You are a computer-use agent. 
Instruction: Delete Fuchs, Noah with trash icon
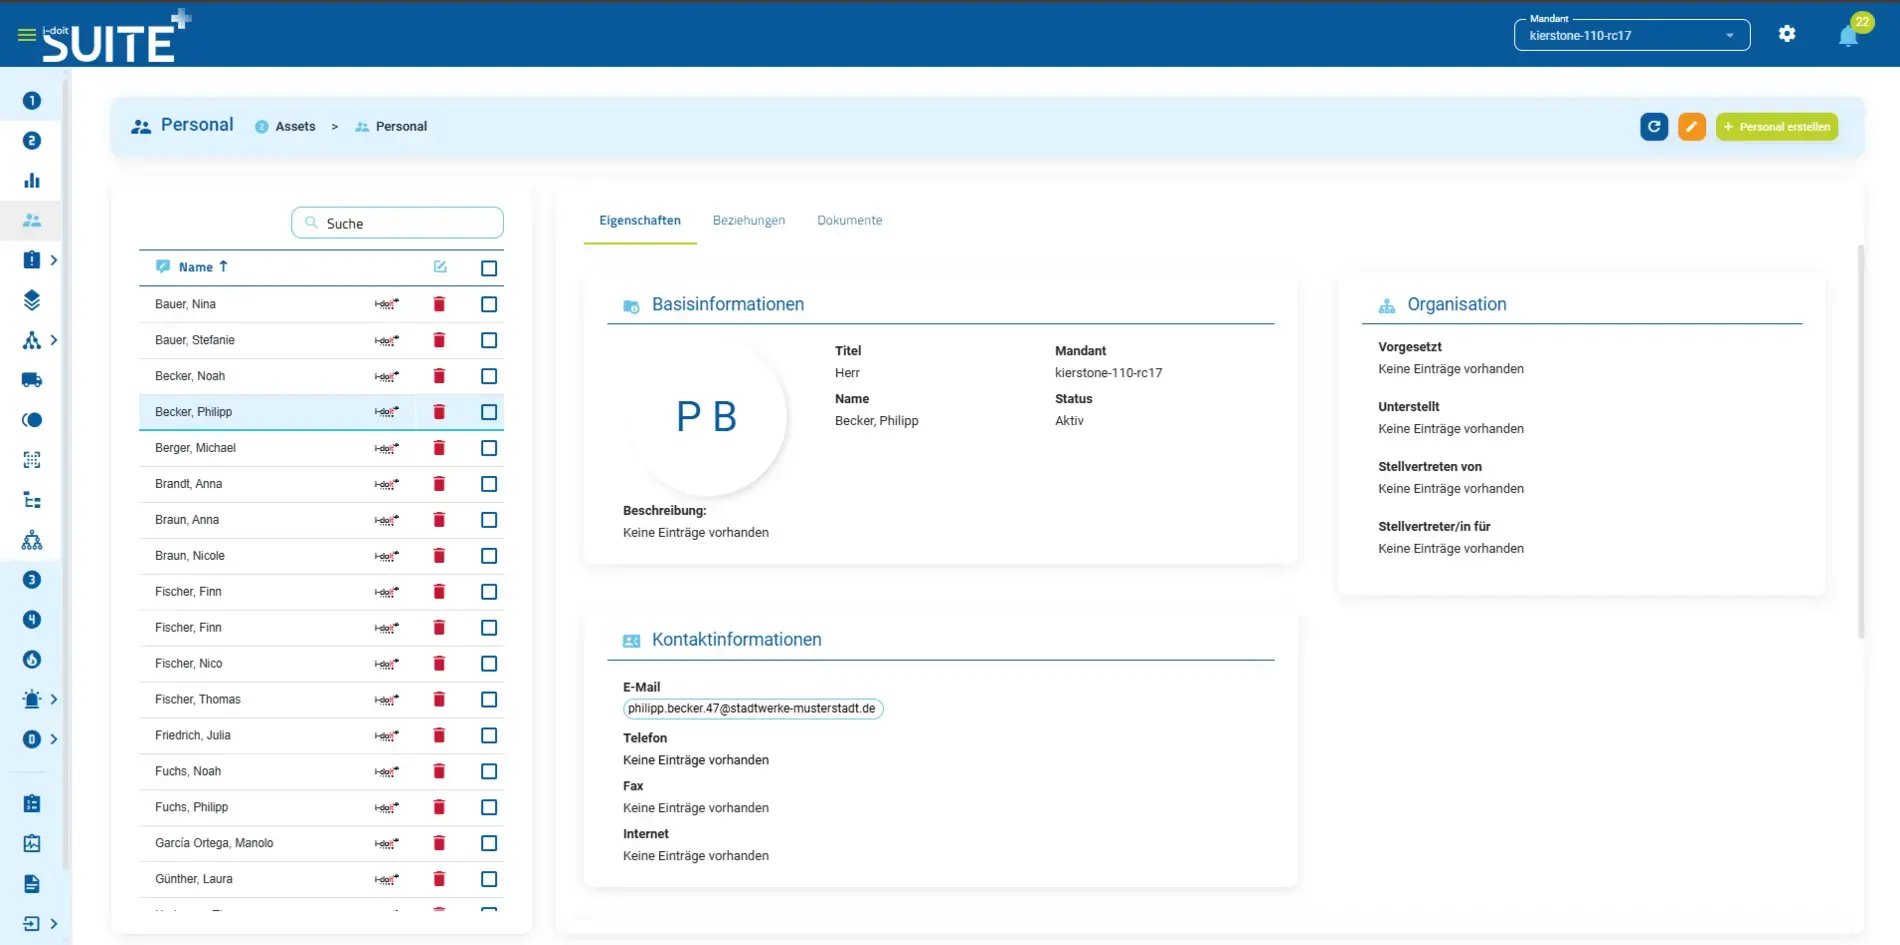pyautogui.click(x=439, y=771)
